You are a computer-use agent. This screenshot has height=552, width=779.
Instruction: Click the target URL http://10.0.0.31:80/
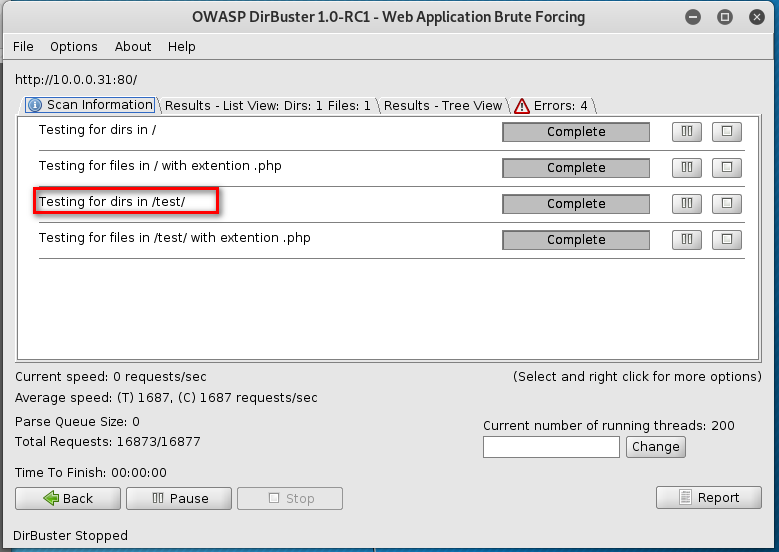click(76, 79)
